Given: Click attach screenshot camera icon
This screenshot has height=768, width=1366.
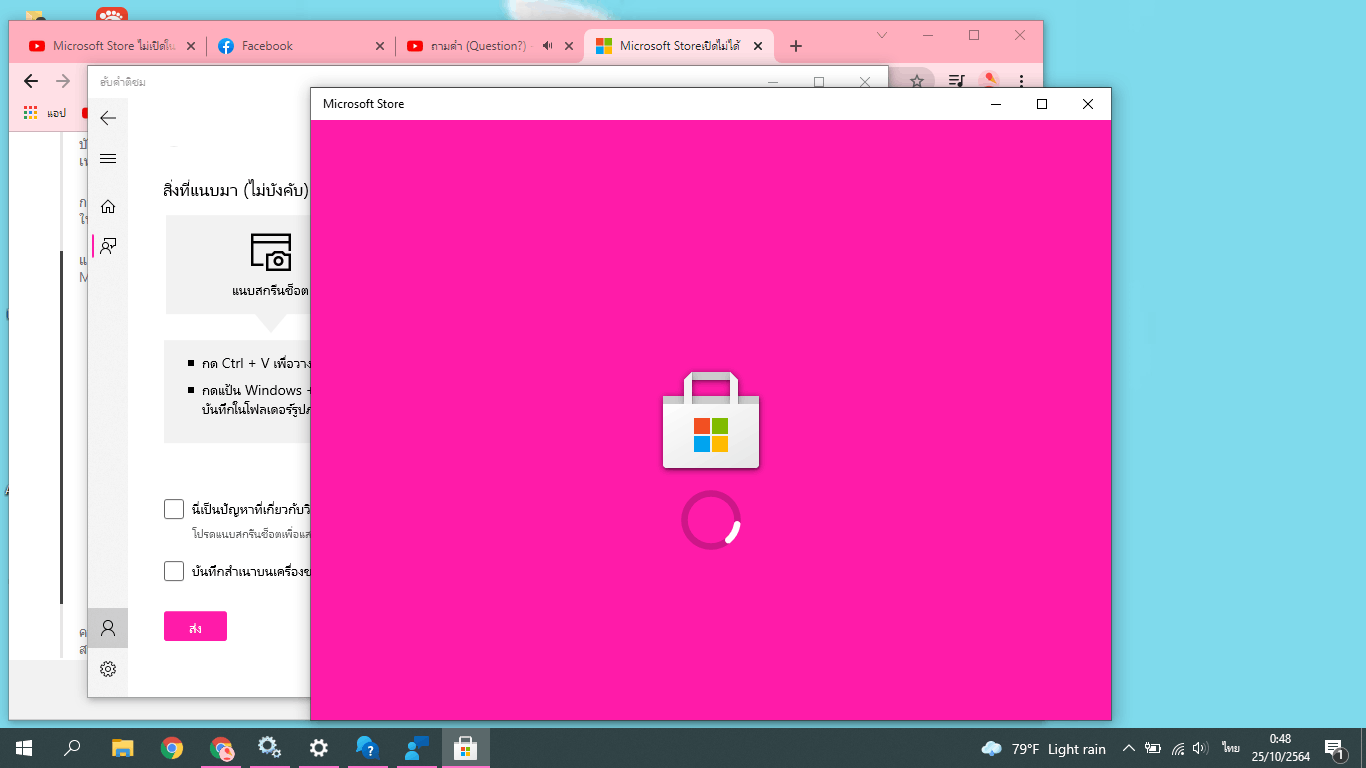Looking at the screenshot, I should click(270, 252).
